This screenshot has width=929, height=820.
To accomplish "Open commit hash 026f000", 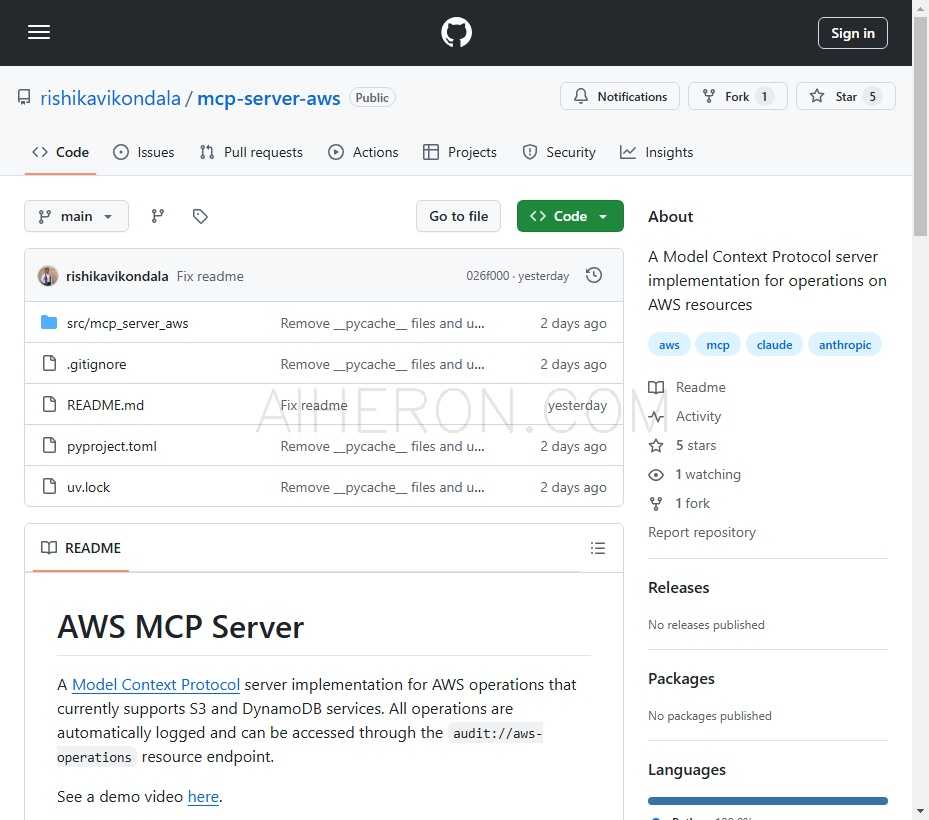I will click(x=488, y=276).
